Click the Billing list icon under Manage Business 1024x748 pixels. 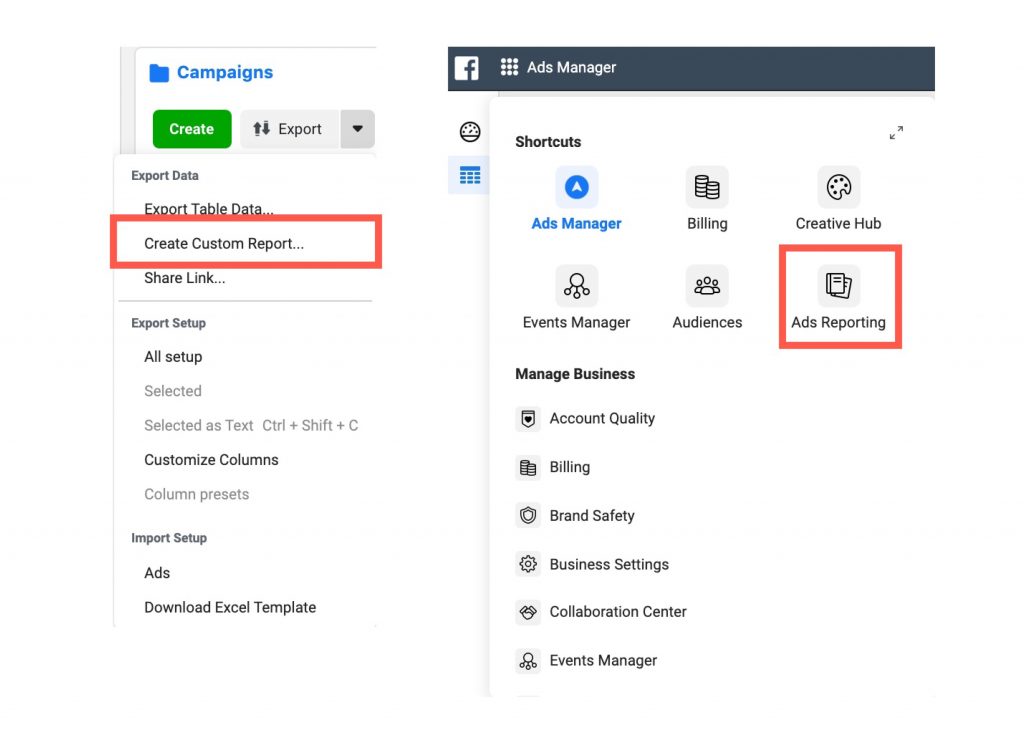(x=528, y=467)
